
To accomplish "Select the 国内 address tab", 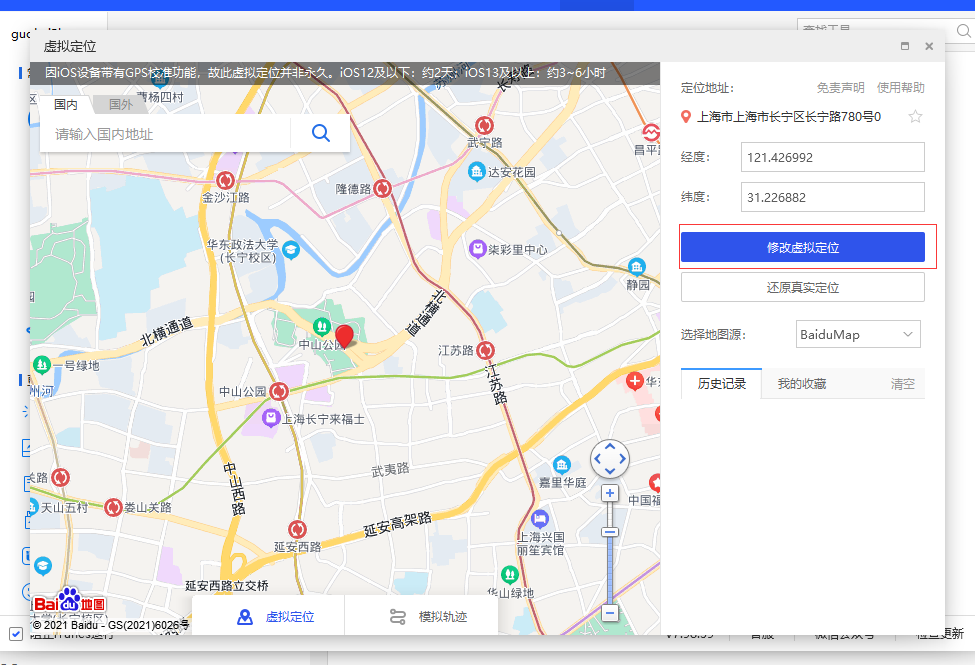I will coord(66,104).
